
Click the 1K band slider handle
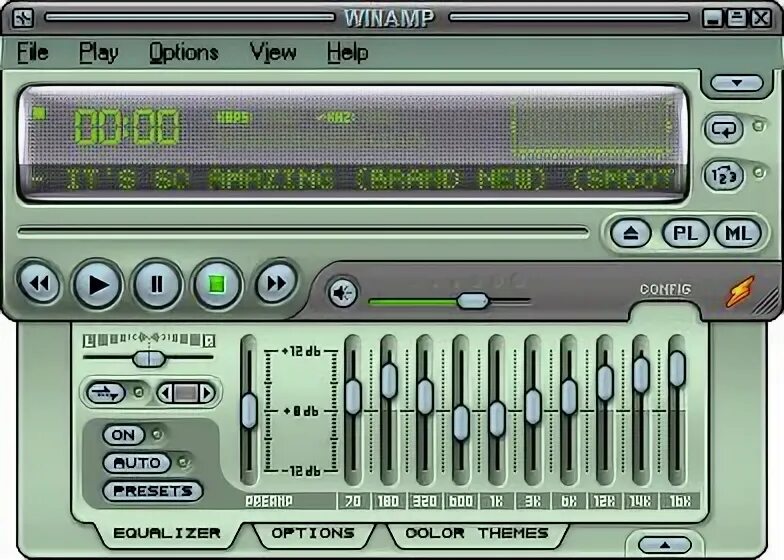(497, 419)
